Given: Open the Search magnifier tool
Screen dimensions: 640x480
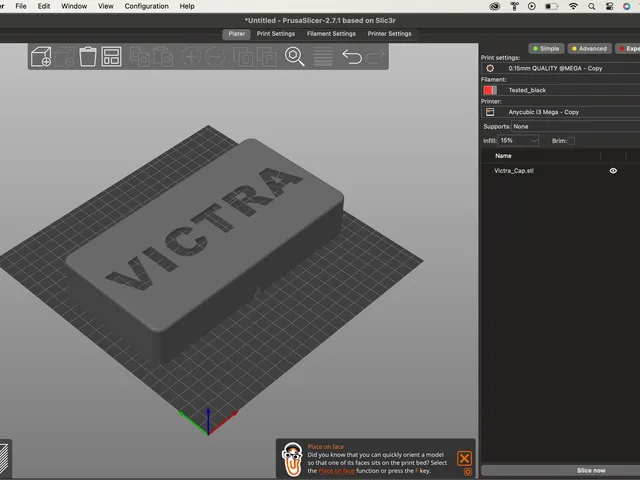Looking at the screenshot, I should (294, 56).
